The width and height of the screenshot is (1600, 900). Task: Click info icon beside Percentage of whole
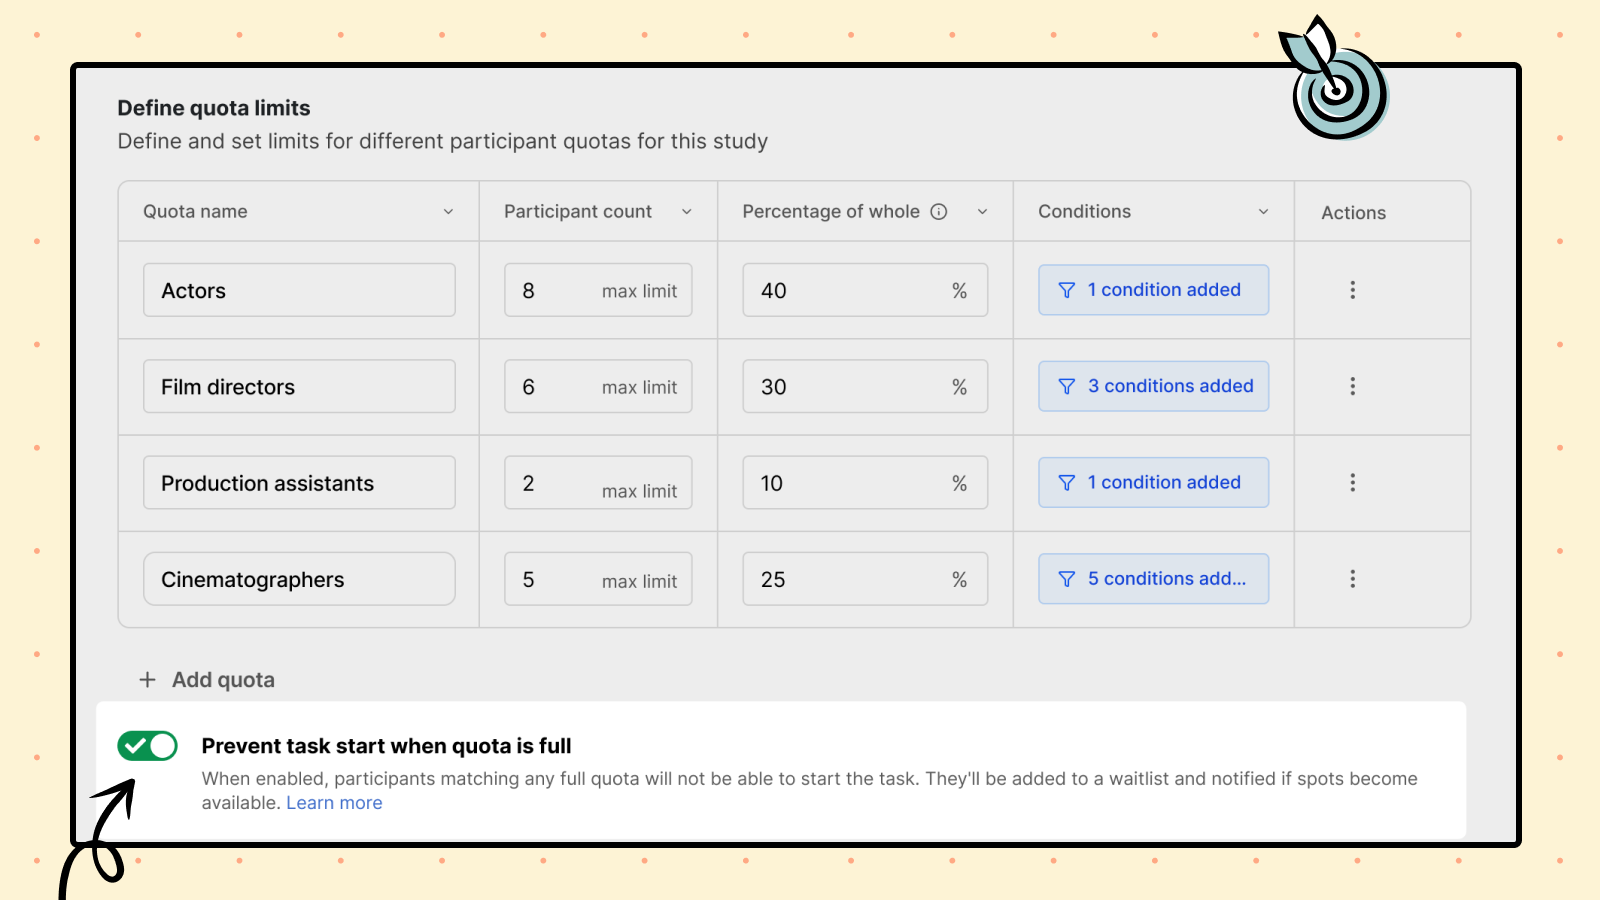938,211
